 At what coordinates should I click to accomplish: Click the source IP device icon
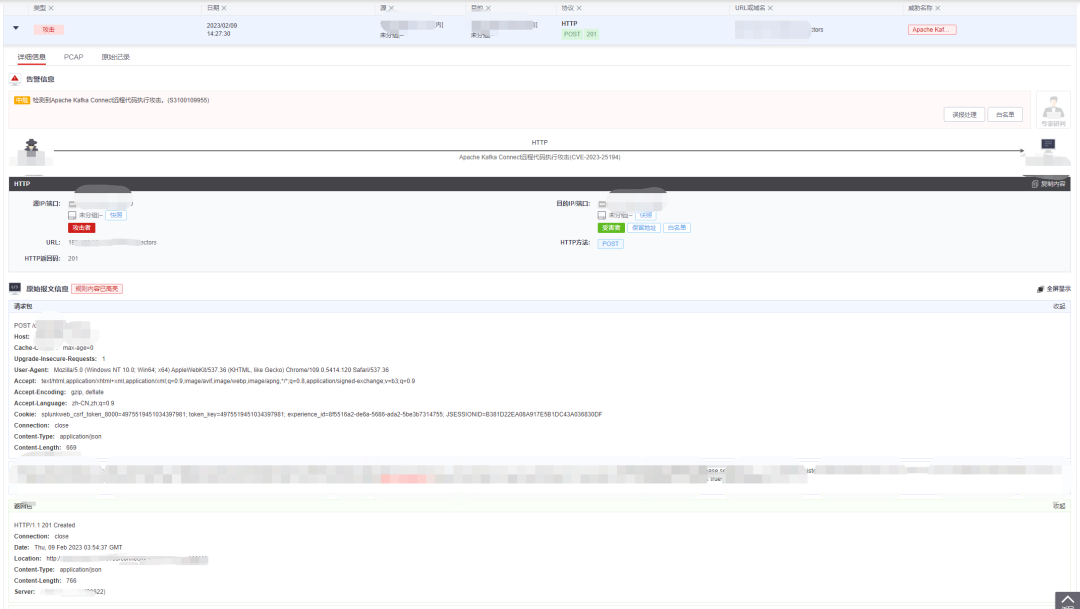pos(72,205)
